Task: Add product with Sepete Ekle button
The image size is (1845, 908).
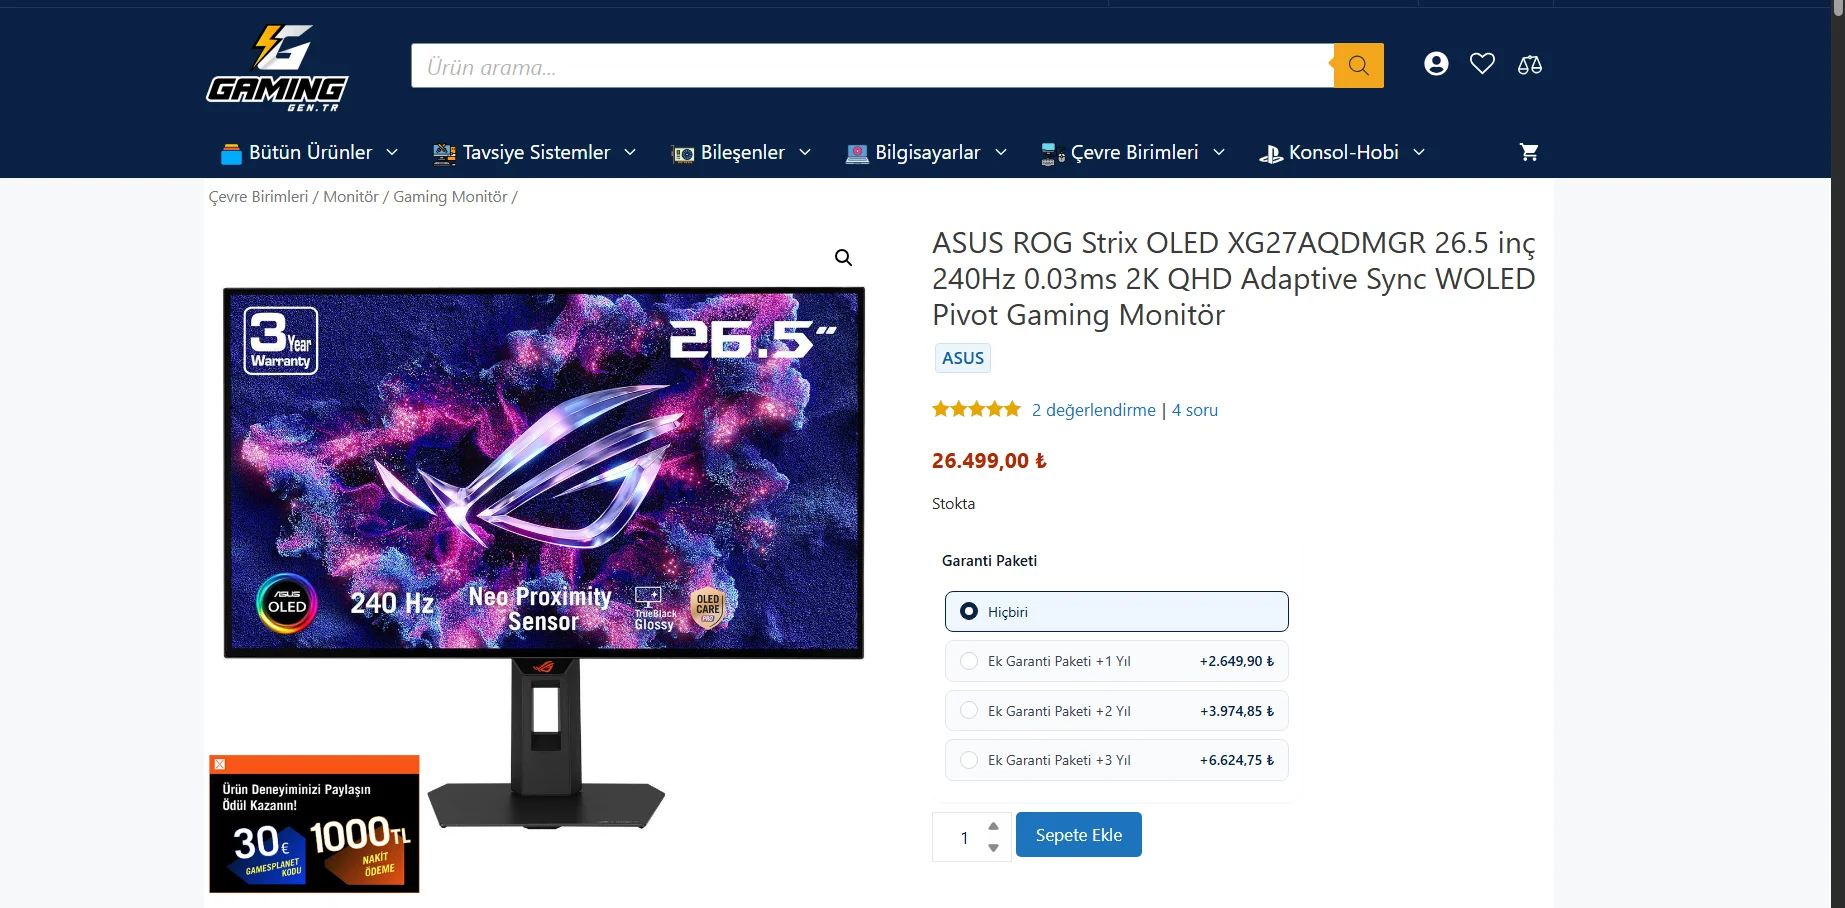Action: point(1078,835)
